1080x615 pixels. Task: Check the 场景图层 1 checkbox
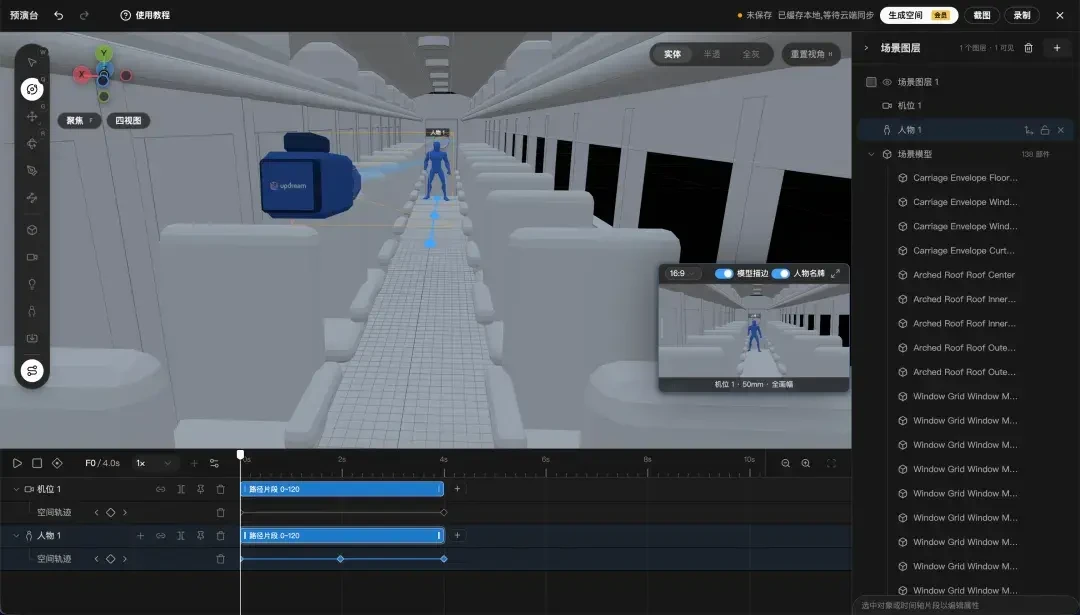[871, 82]
